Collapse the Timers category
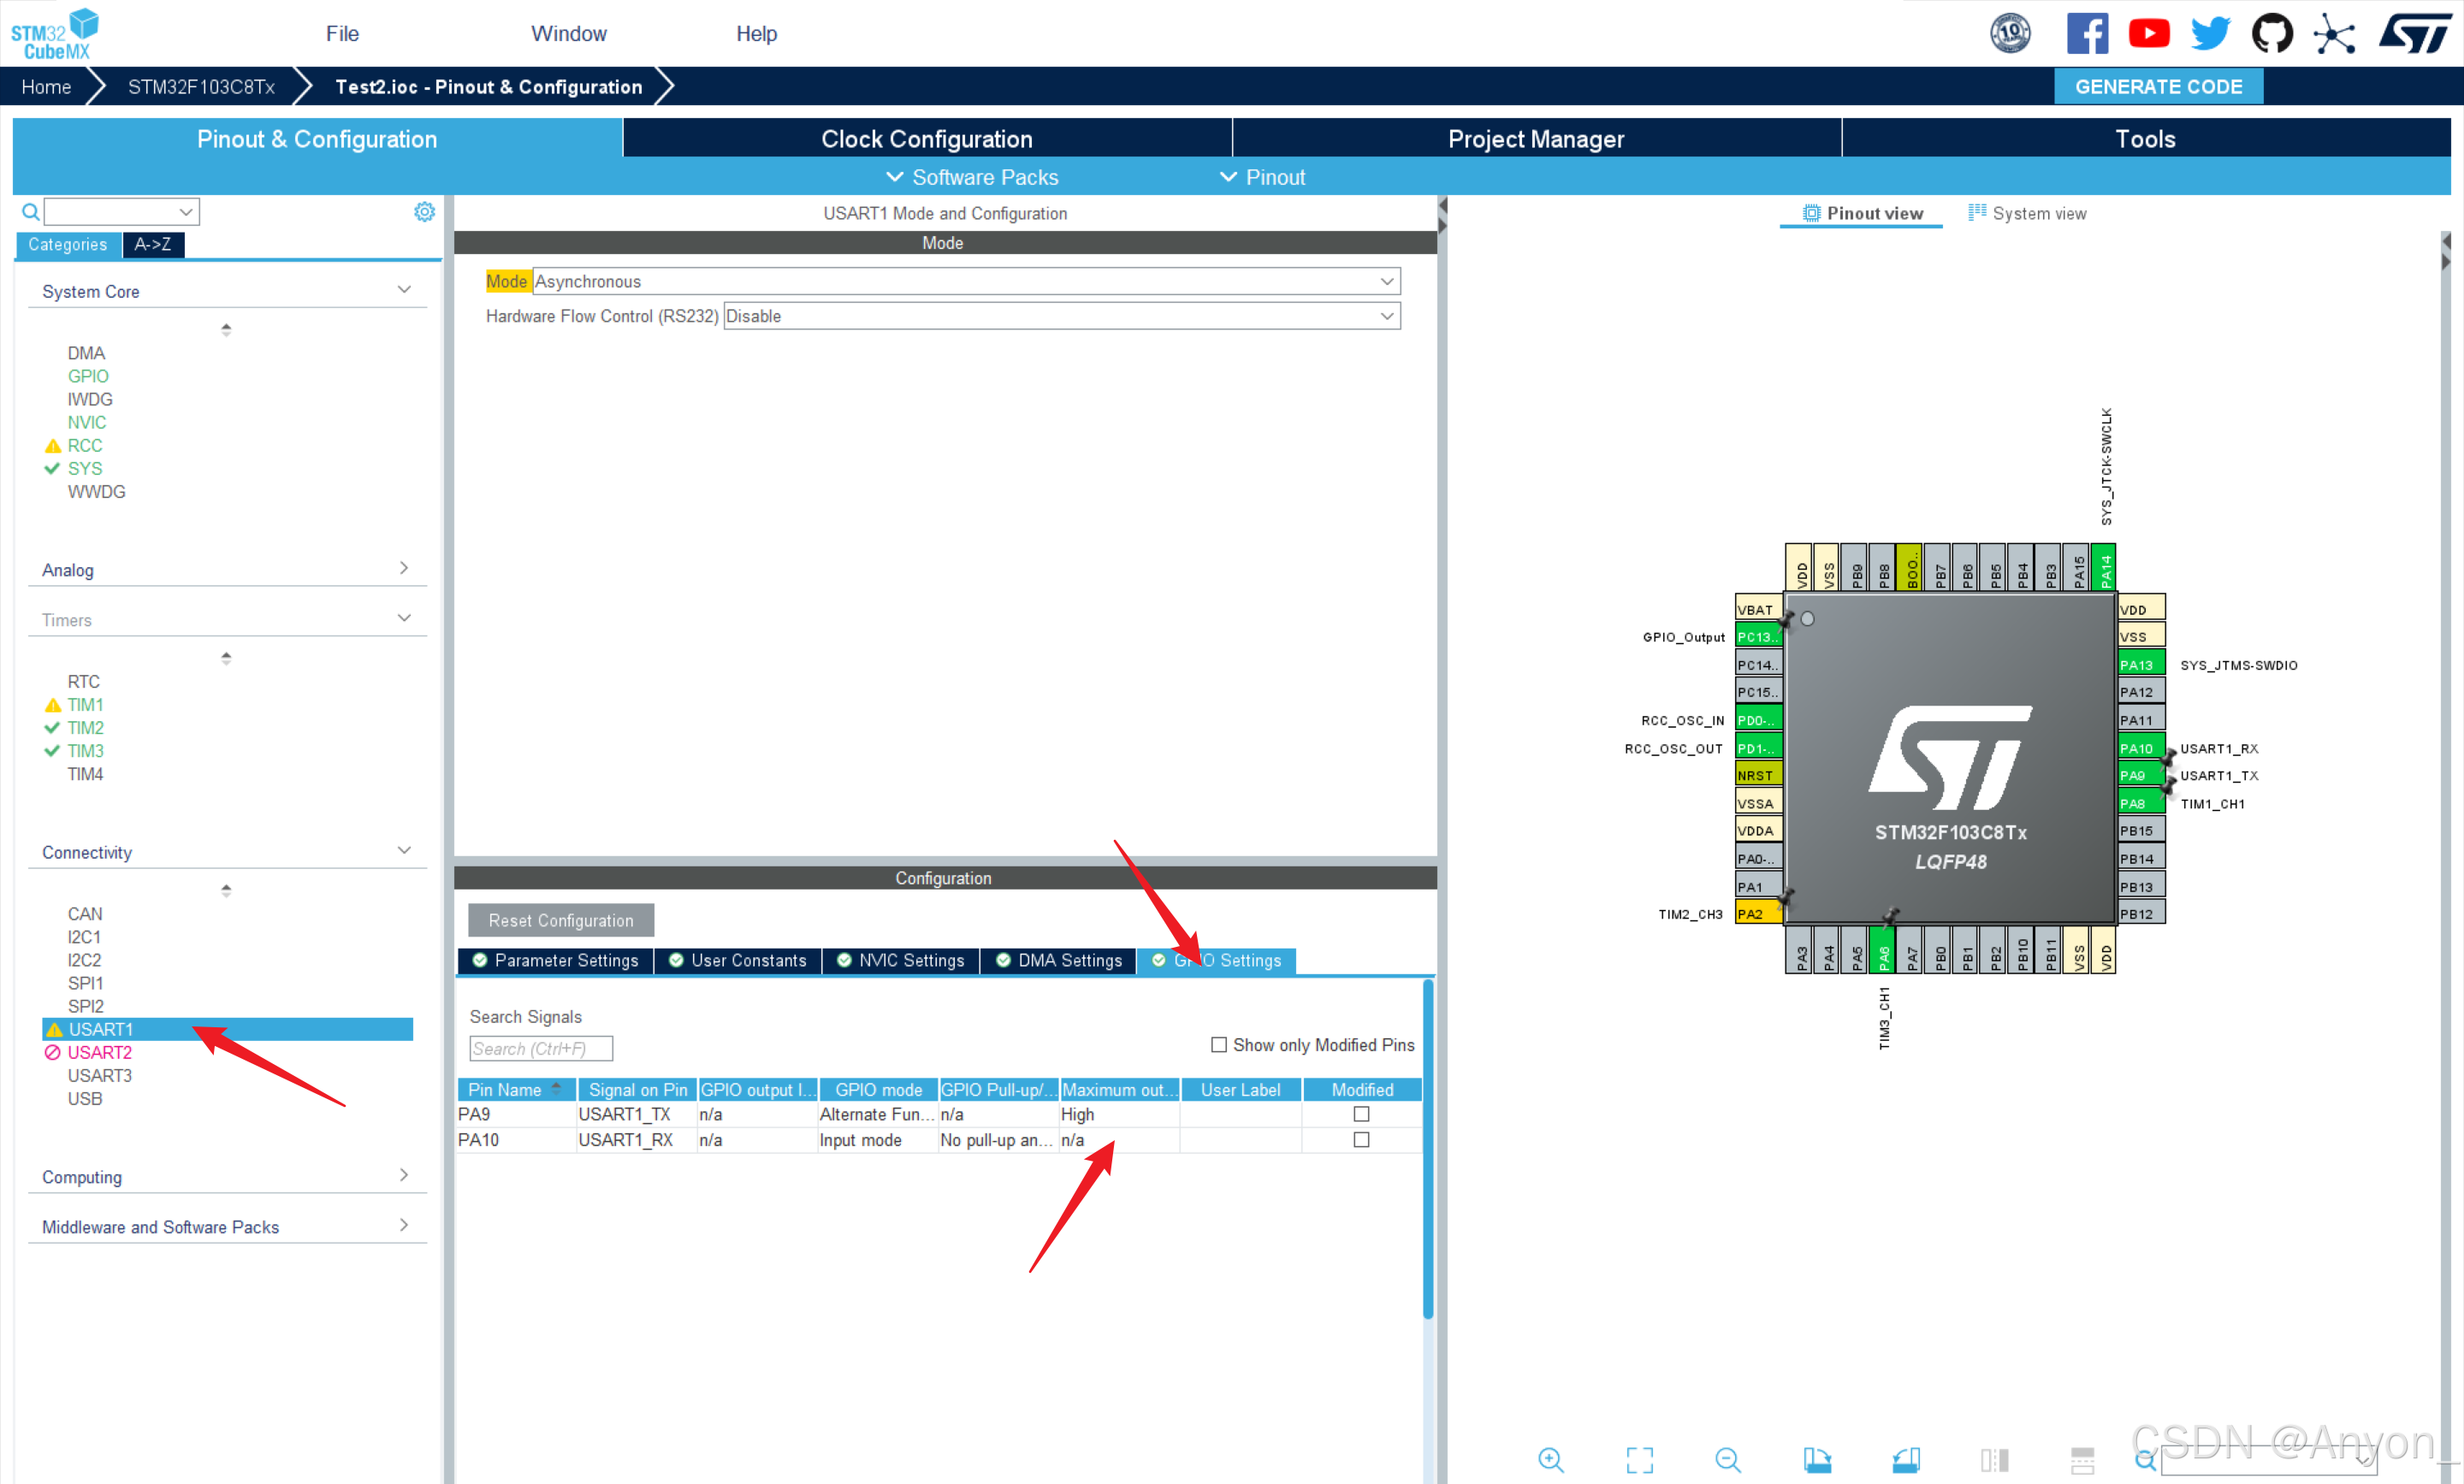 coord(404,618)
